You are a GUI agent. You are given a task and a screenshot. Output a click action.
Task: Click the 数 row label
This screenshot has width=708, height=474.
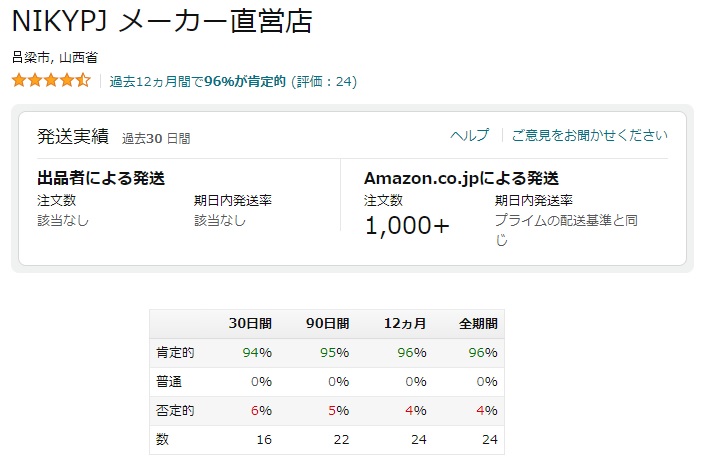162,439
